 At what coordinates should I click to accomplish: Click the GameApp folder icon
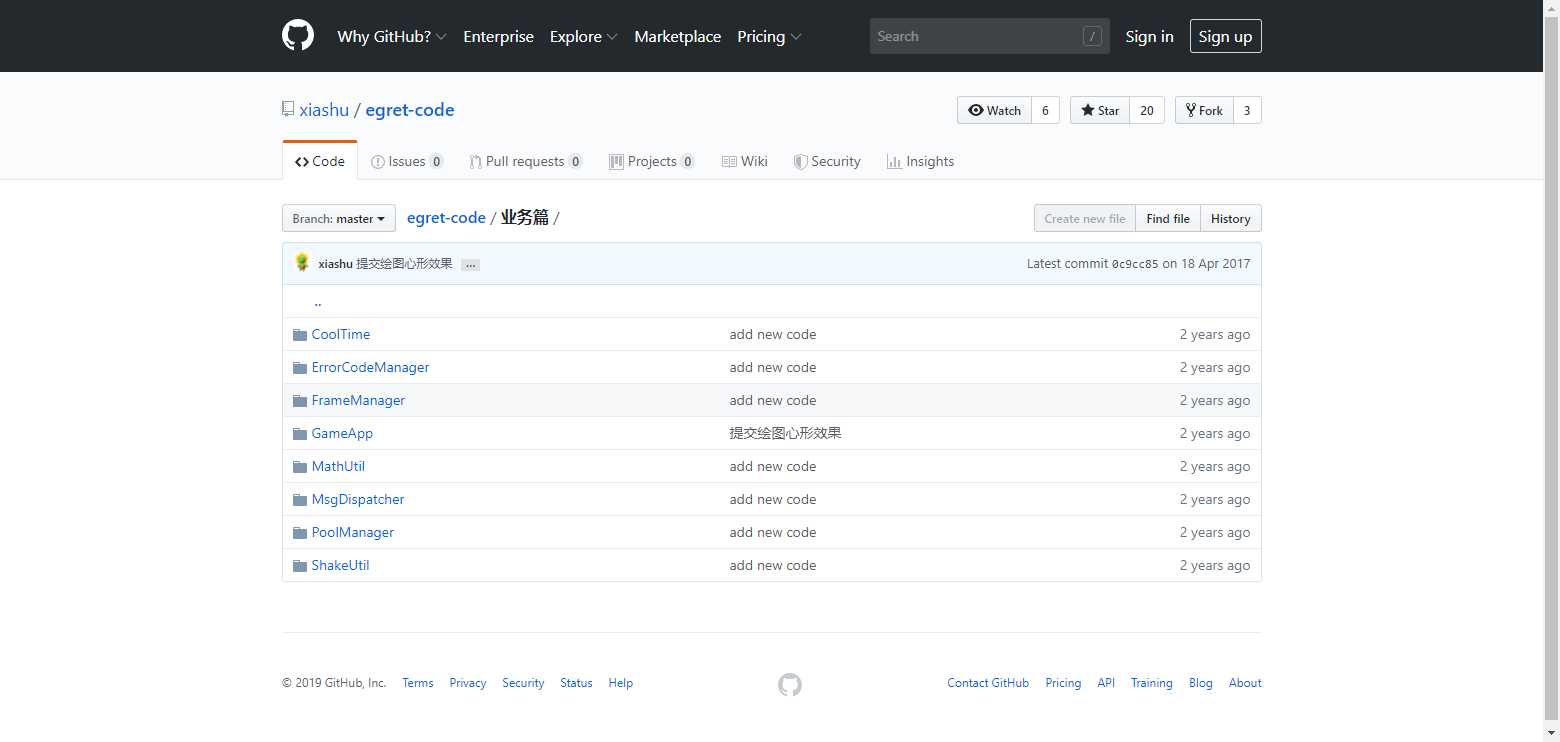tap(300, 434)
